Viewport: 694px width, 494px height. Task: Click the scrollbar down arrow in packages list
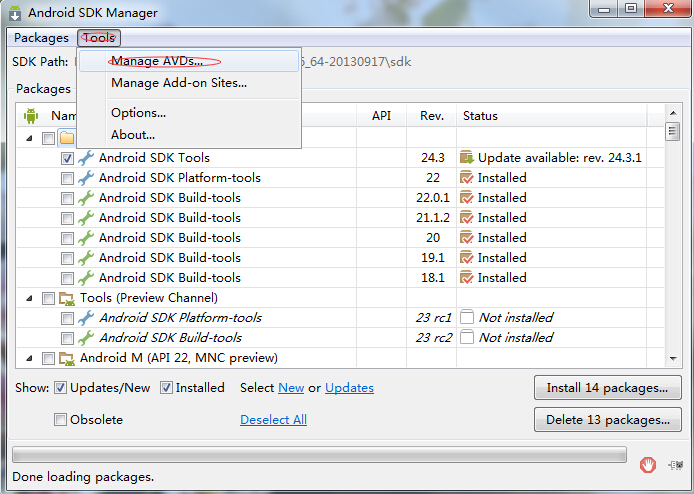click(x=673, y=359)
